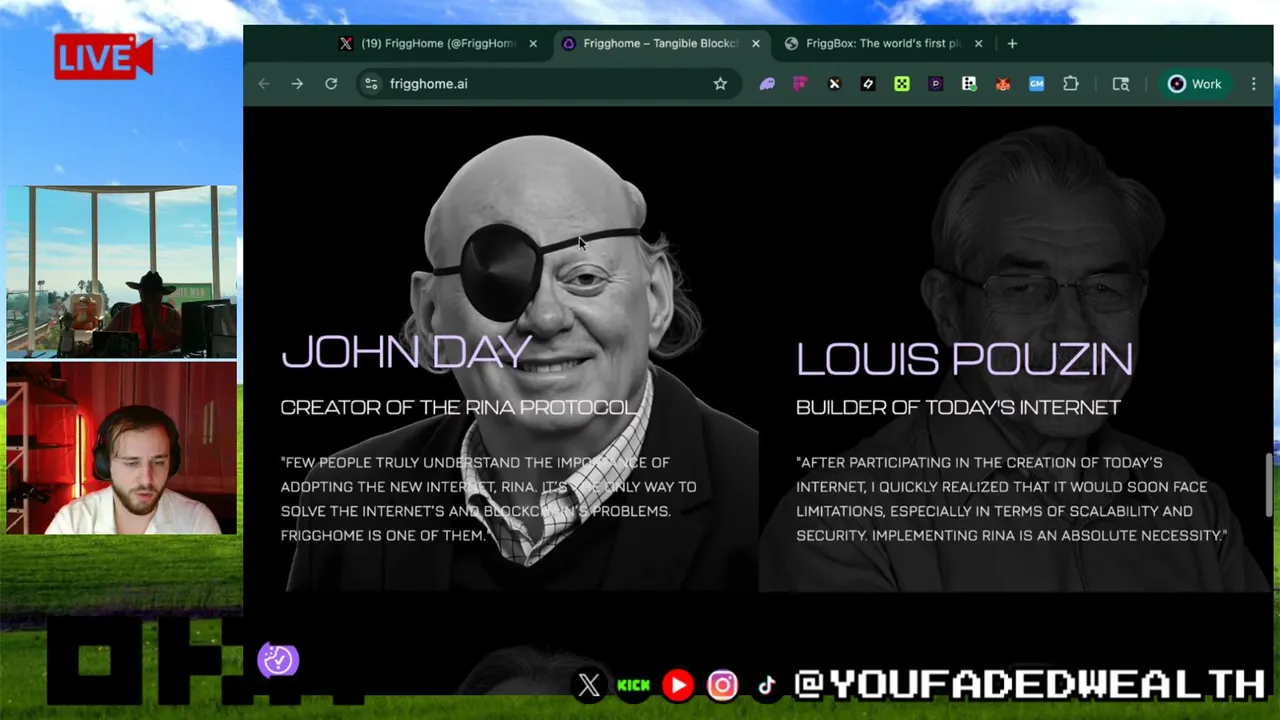The height and width of the screenshot is (720, 1280).
Task: Click the LOUIS POUZIN heading
Action: point(964,359)
